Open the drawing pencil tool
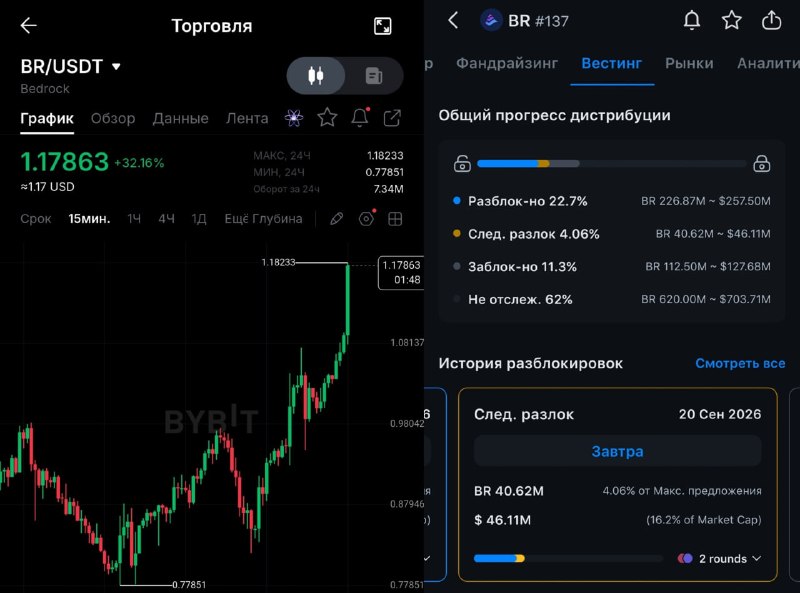 click(336, 219)
